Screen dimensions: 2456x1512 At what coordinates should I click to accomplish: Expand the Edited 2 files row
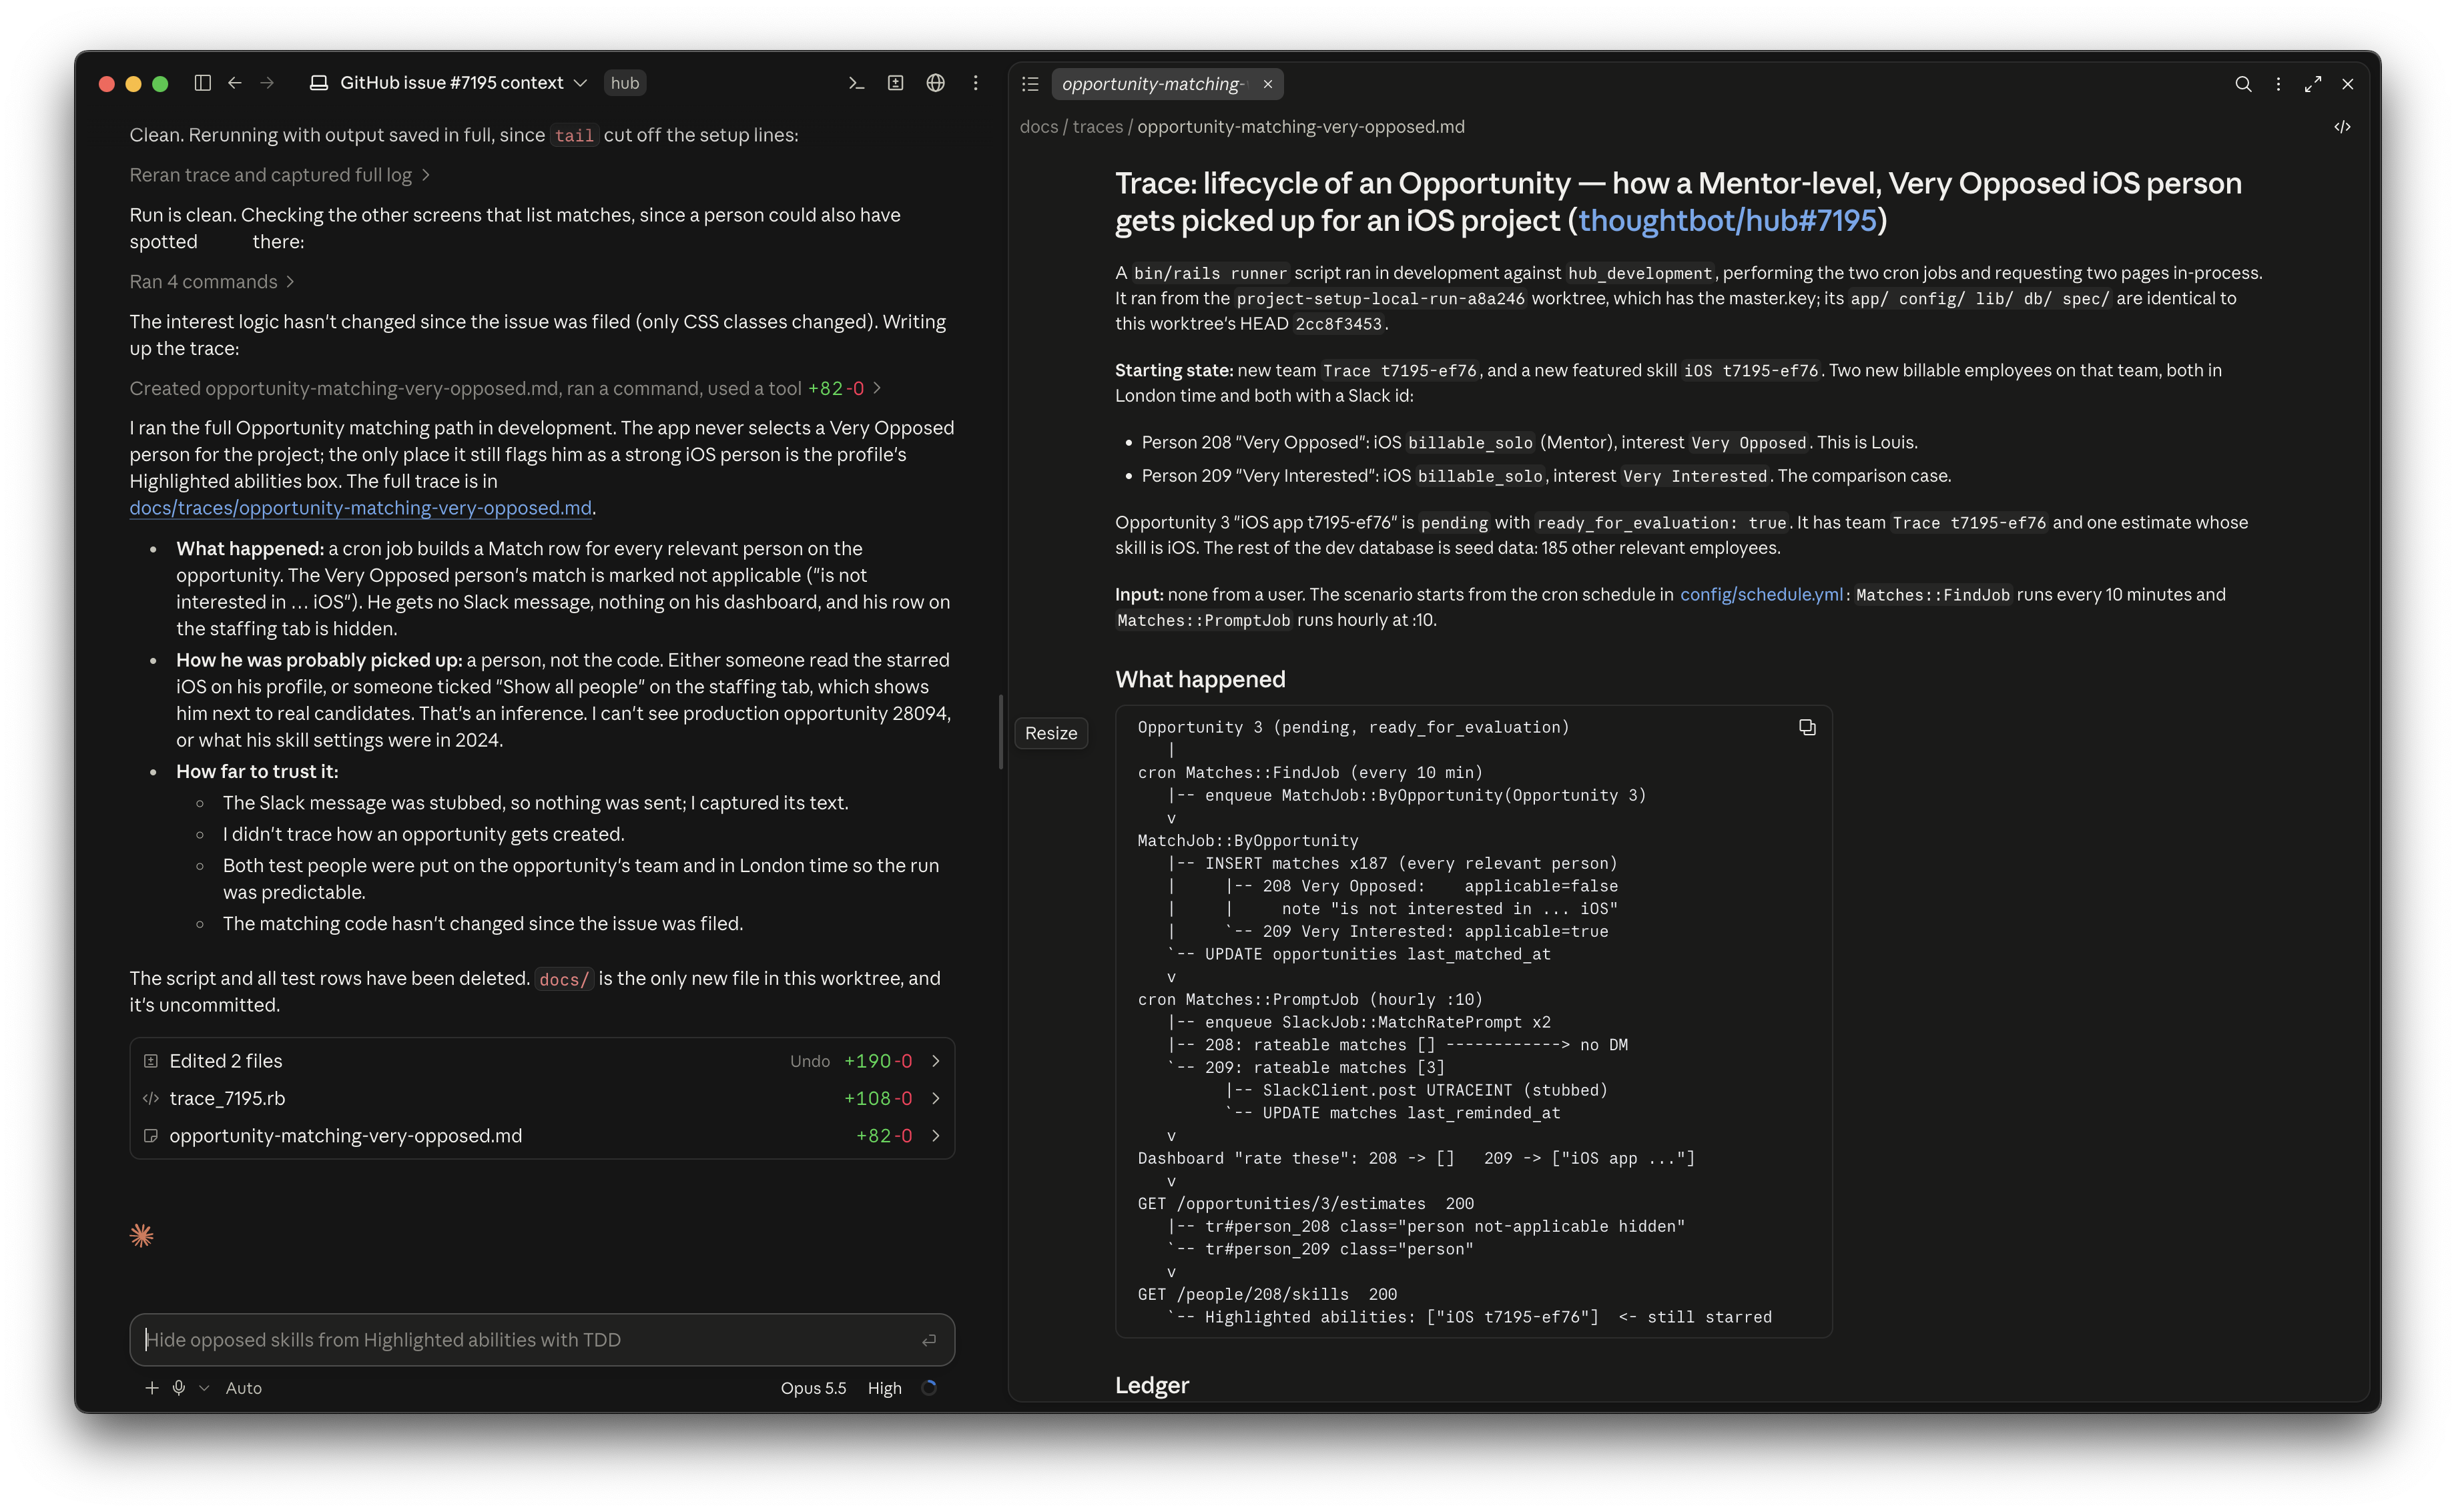pyautogui.click(x=542, y=1061)
